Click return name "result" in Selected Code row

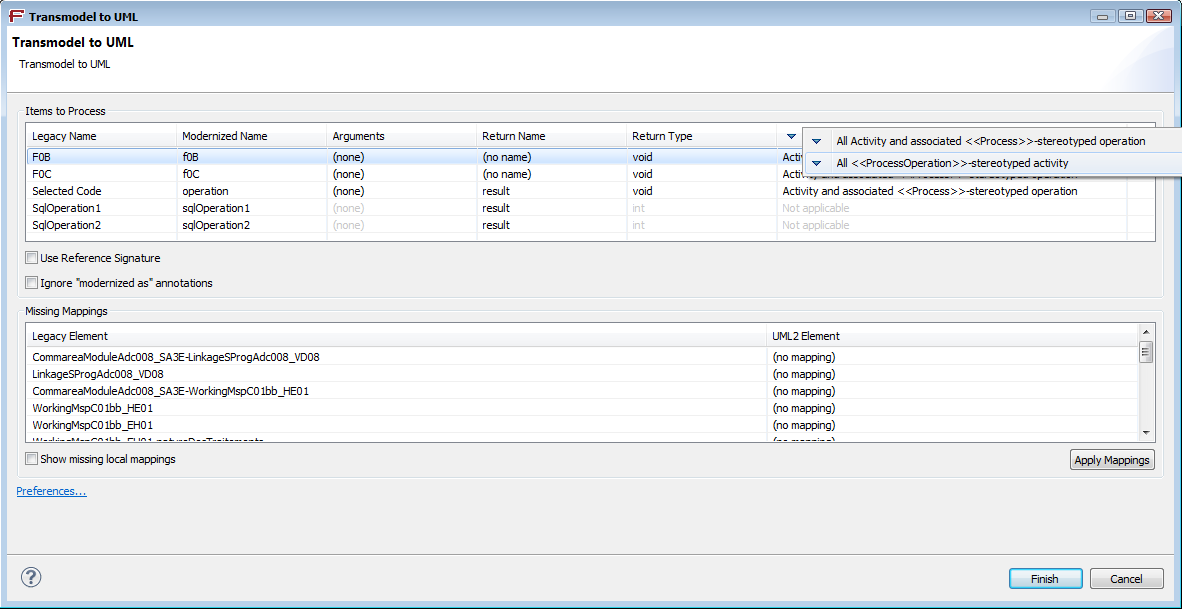click(551, 191)
